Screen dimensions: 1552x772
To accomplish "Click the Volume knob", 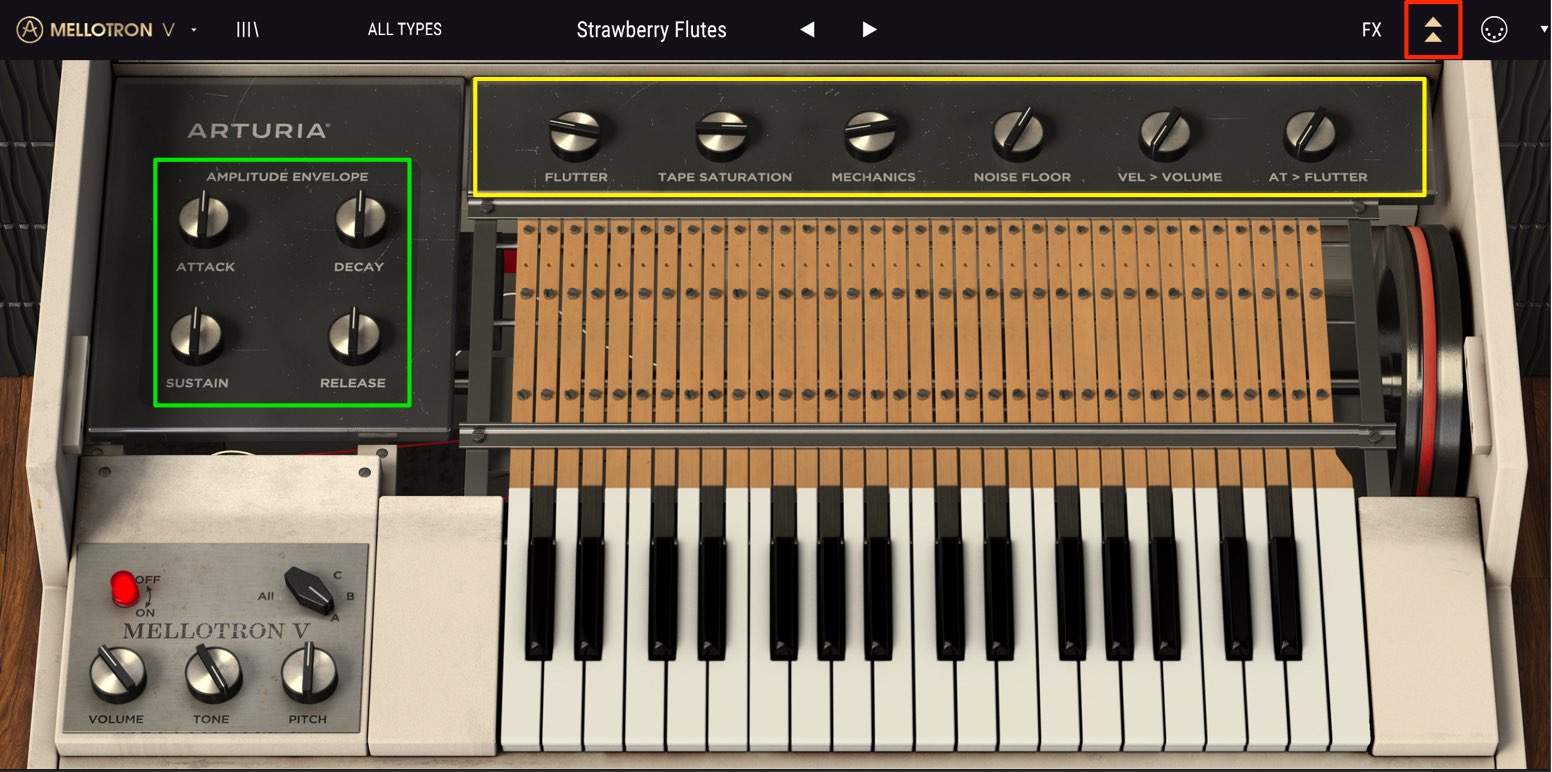I will click(x=118, y=675).
